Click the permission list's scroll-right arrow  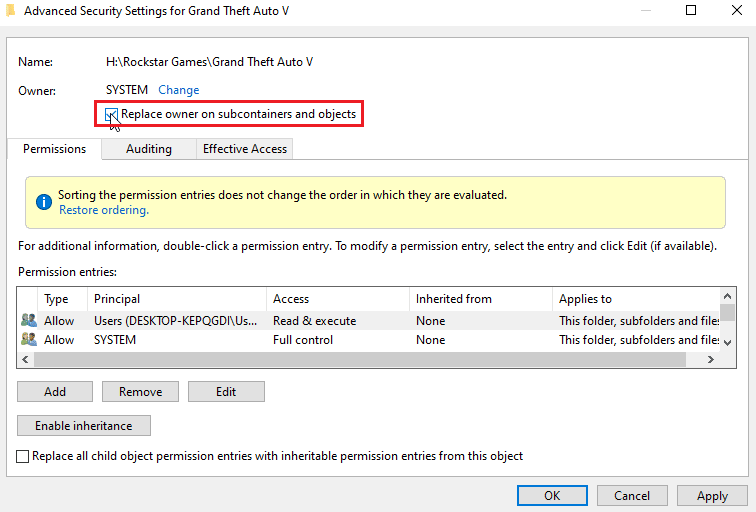click(x=711, y=359)
